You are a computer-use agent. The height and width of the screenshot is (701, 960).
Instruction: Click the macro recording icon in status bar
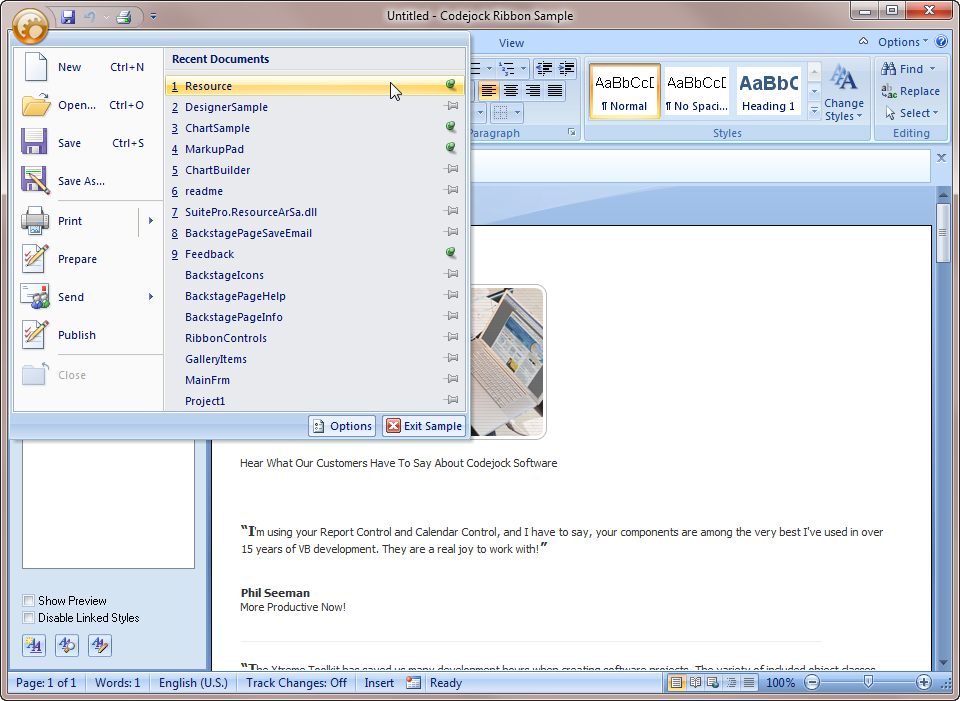pyautogui.click(x=413, y=683)
